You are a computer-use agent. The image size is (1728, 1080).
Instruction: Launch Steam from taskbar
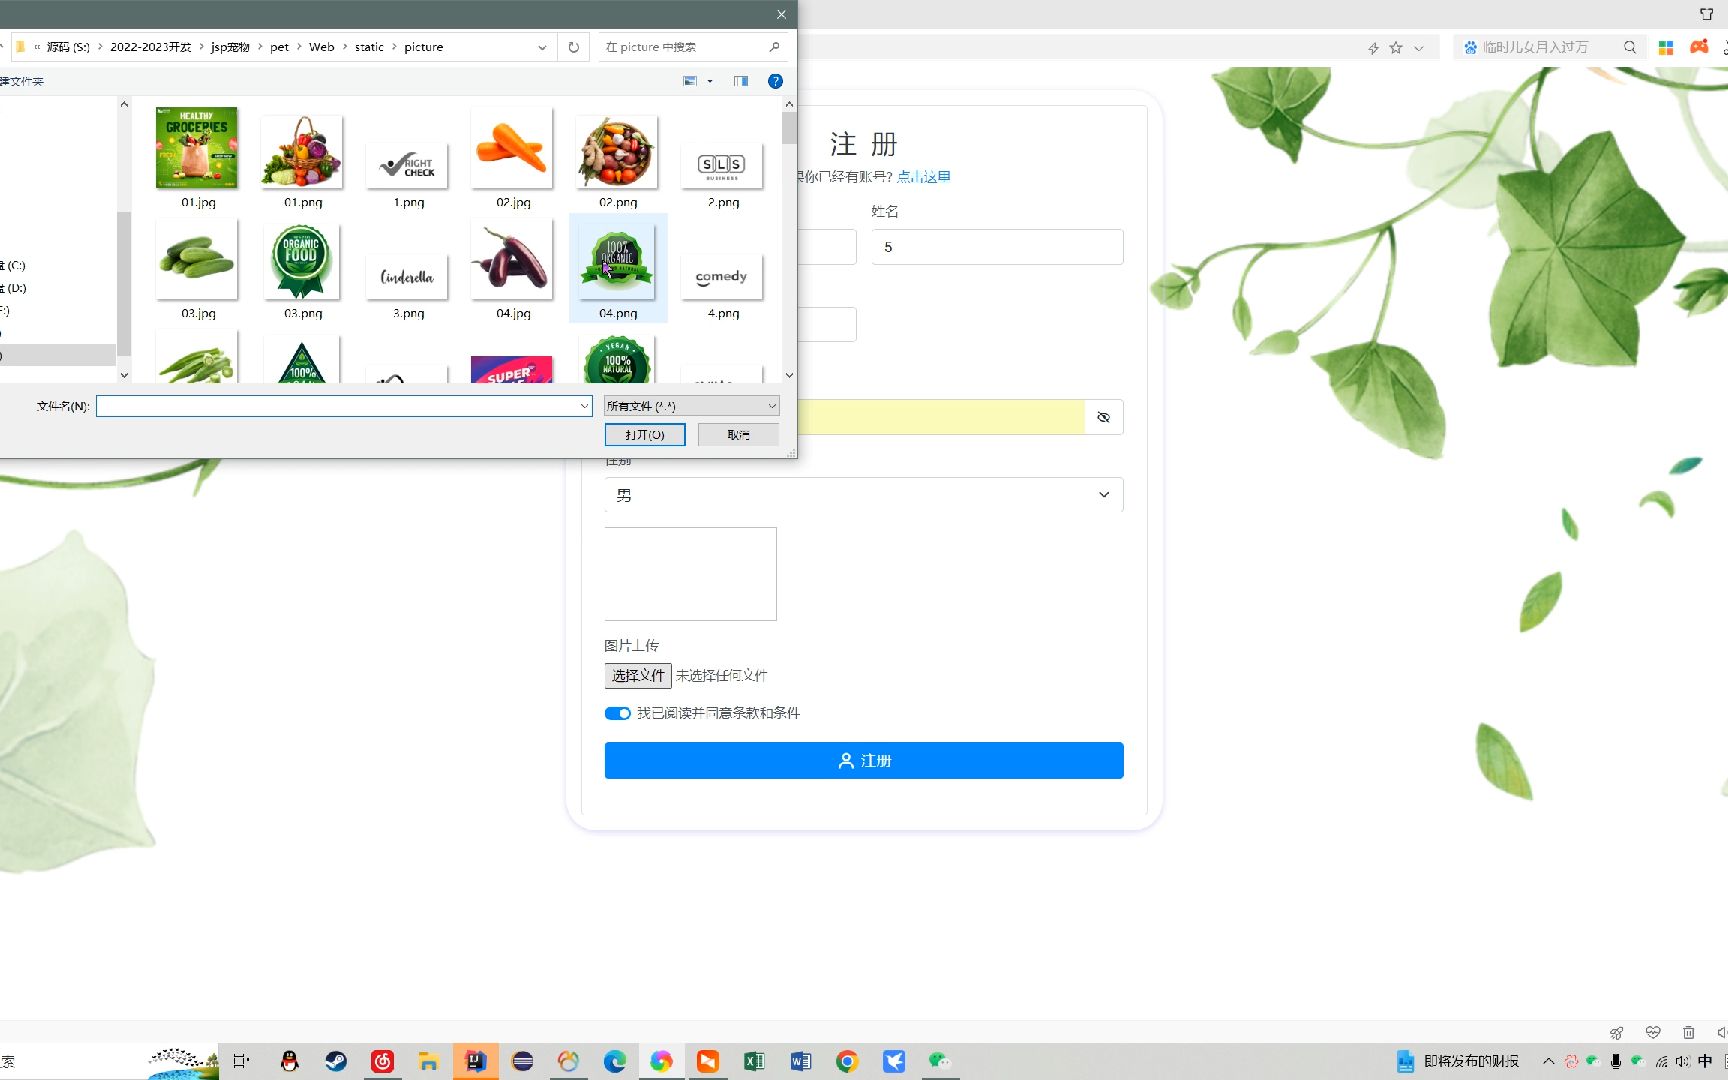tap(336, 1061)
